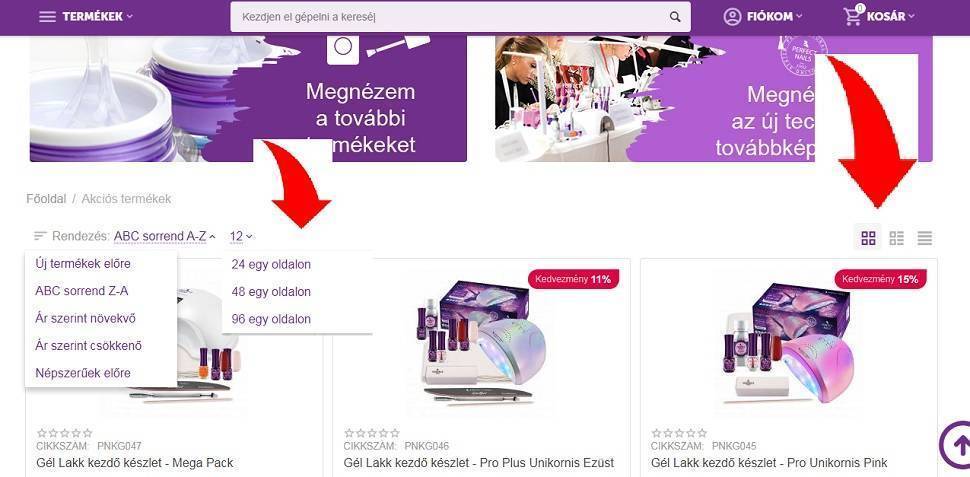Image resolution: width=970 pixels, height=477 pixels.
Task: Switch to detailed list view icon
Action: click(896, 238)
